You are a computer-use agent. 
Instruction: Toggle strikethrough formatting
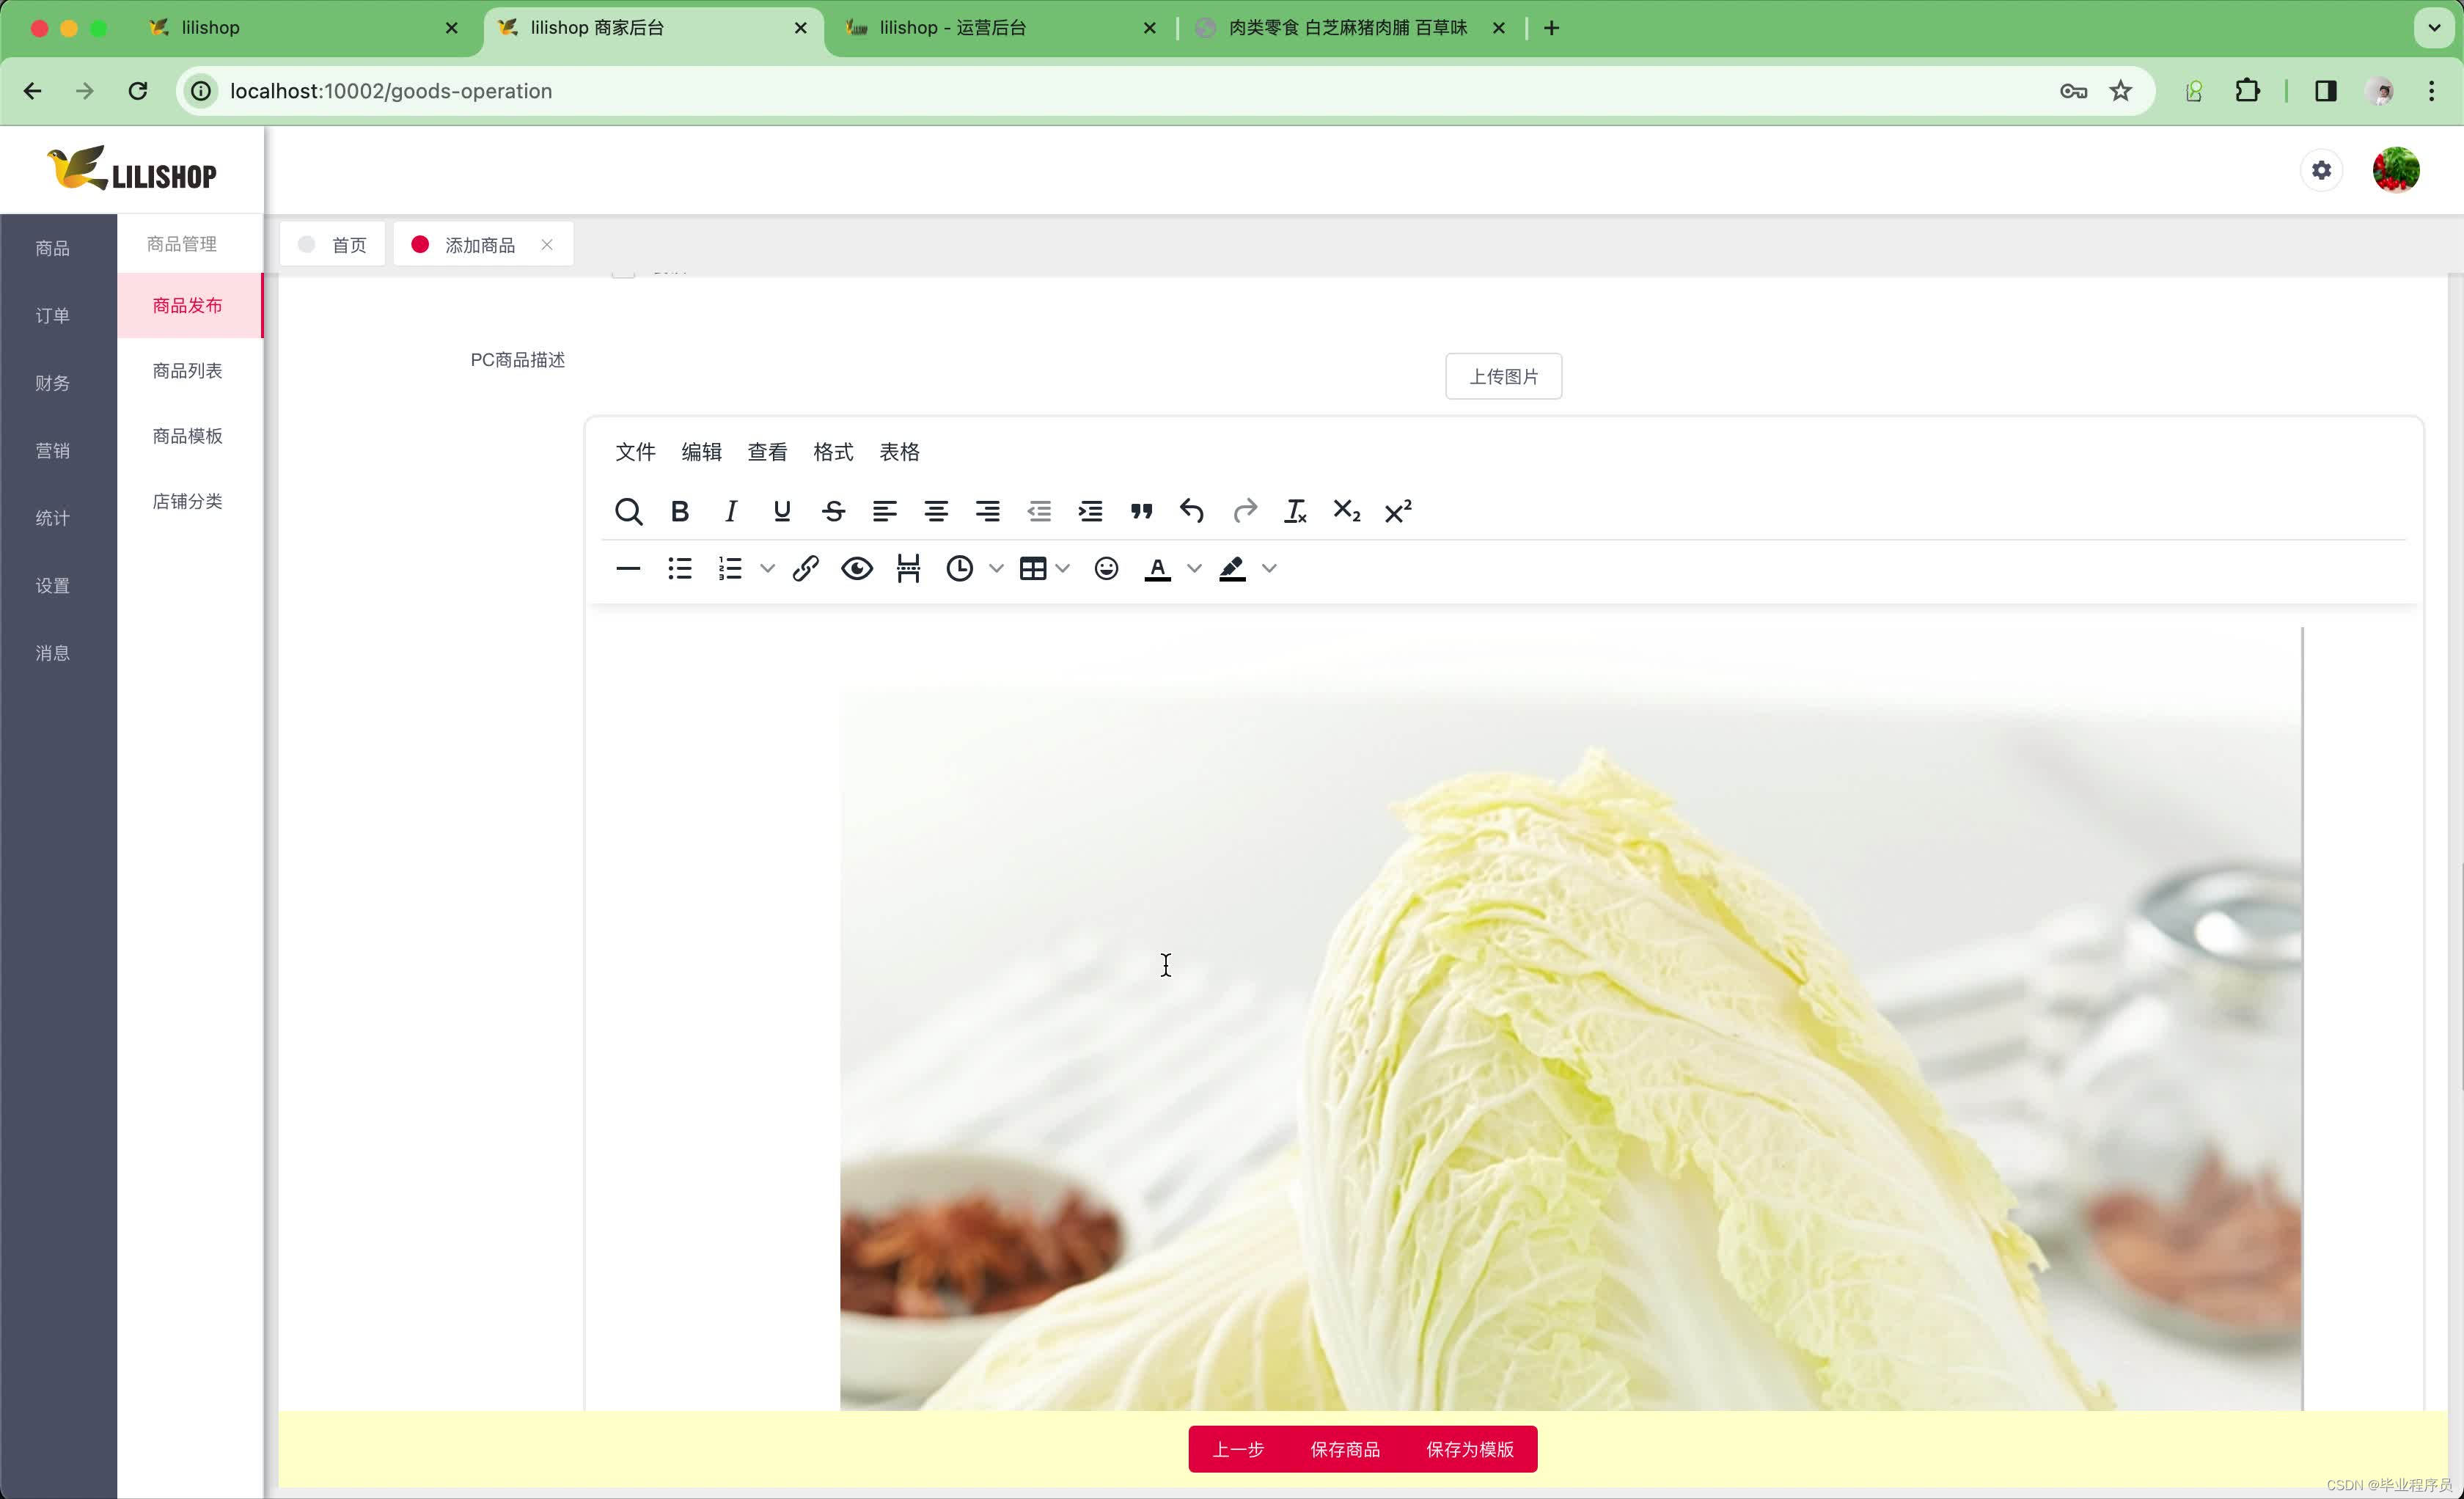pos(833,511)
